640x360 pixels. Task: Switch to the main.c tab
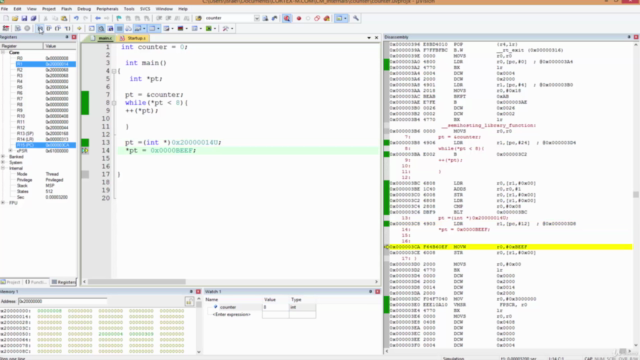102,38
